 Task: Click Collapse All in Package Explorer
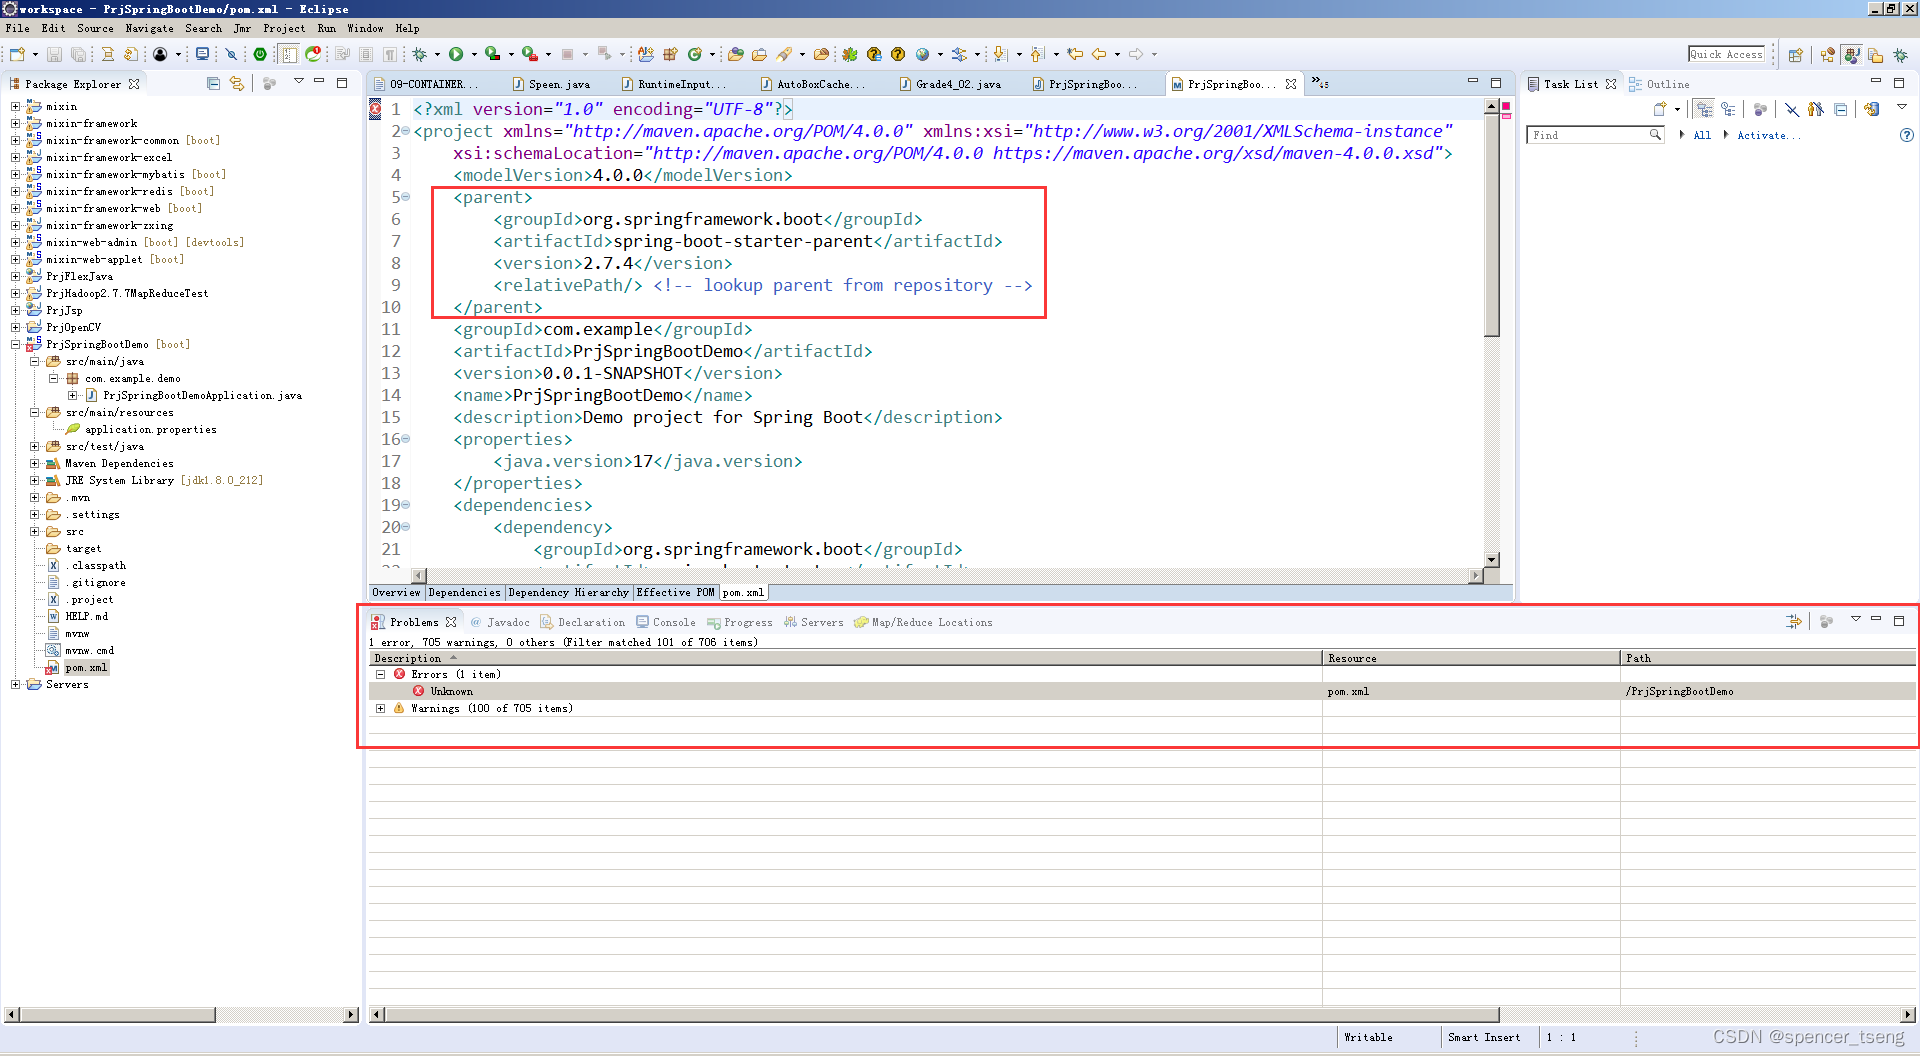[213, 85]
